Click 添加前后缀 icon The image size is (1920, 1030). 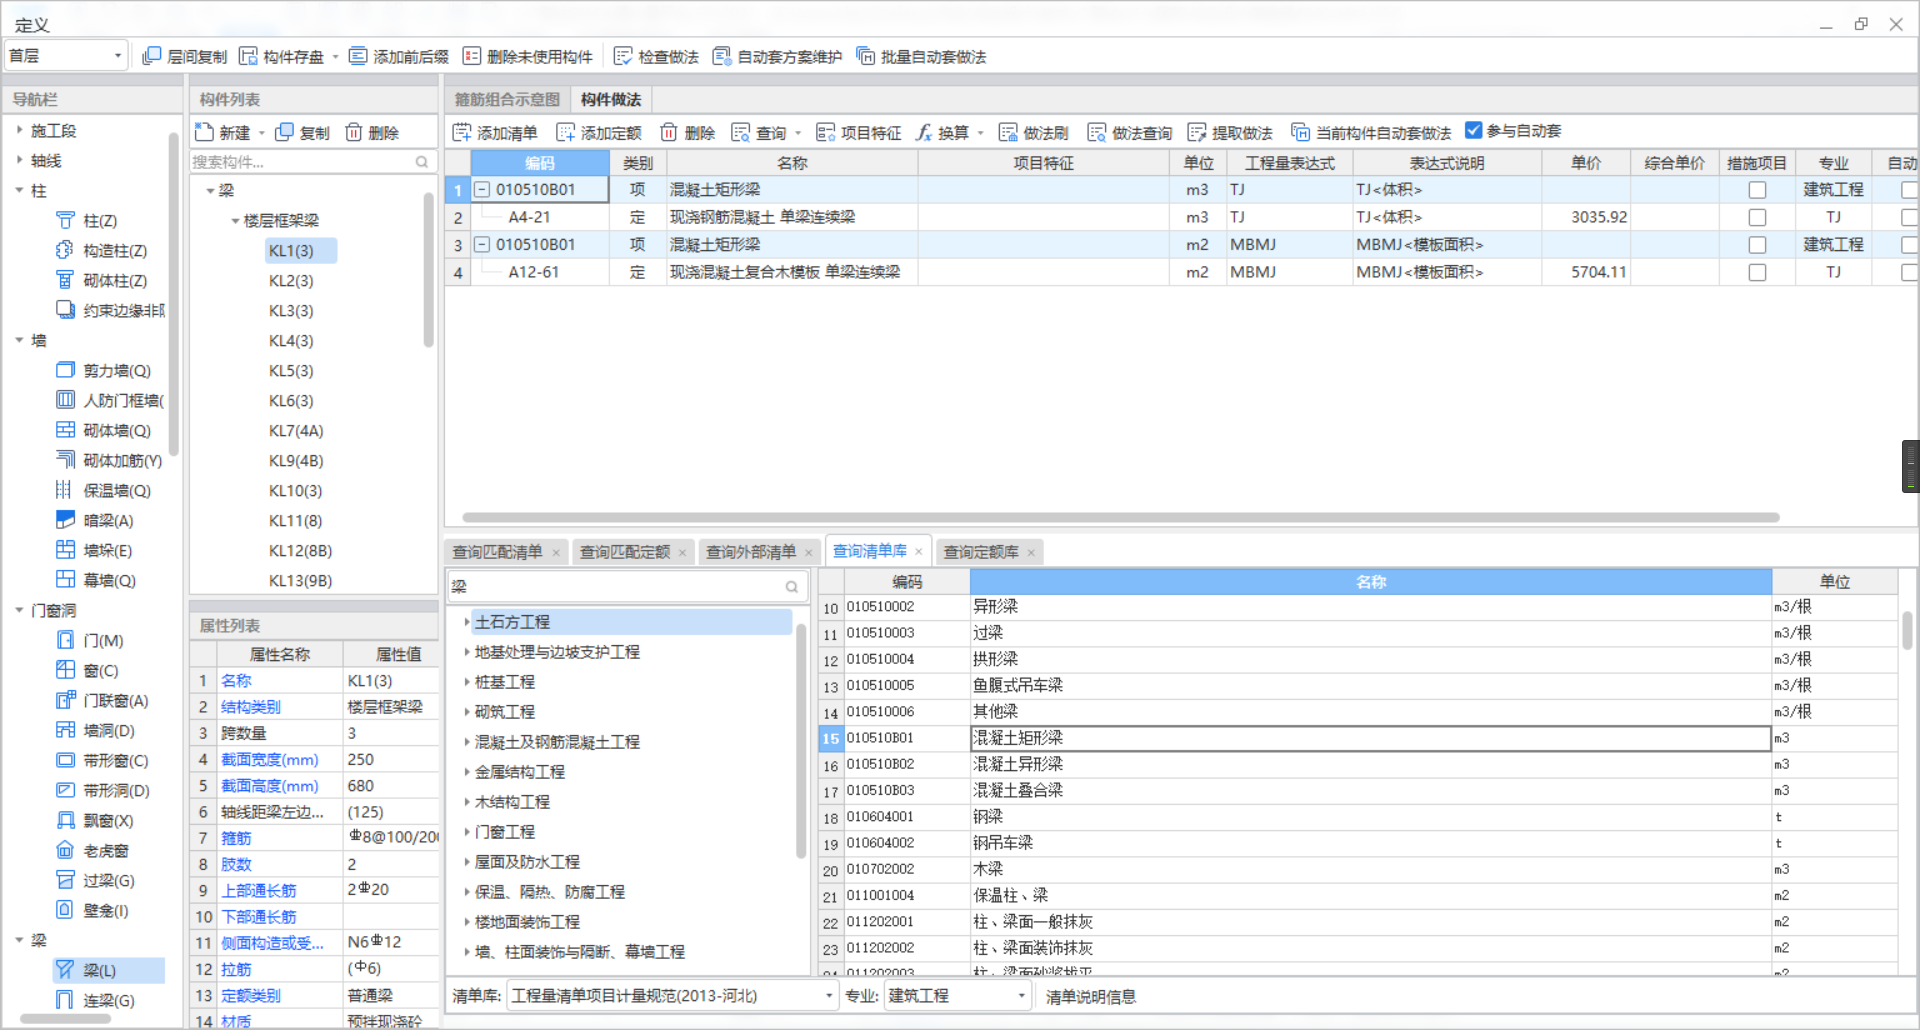click(x=358, y=56)
